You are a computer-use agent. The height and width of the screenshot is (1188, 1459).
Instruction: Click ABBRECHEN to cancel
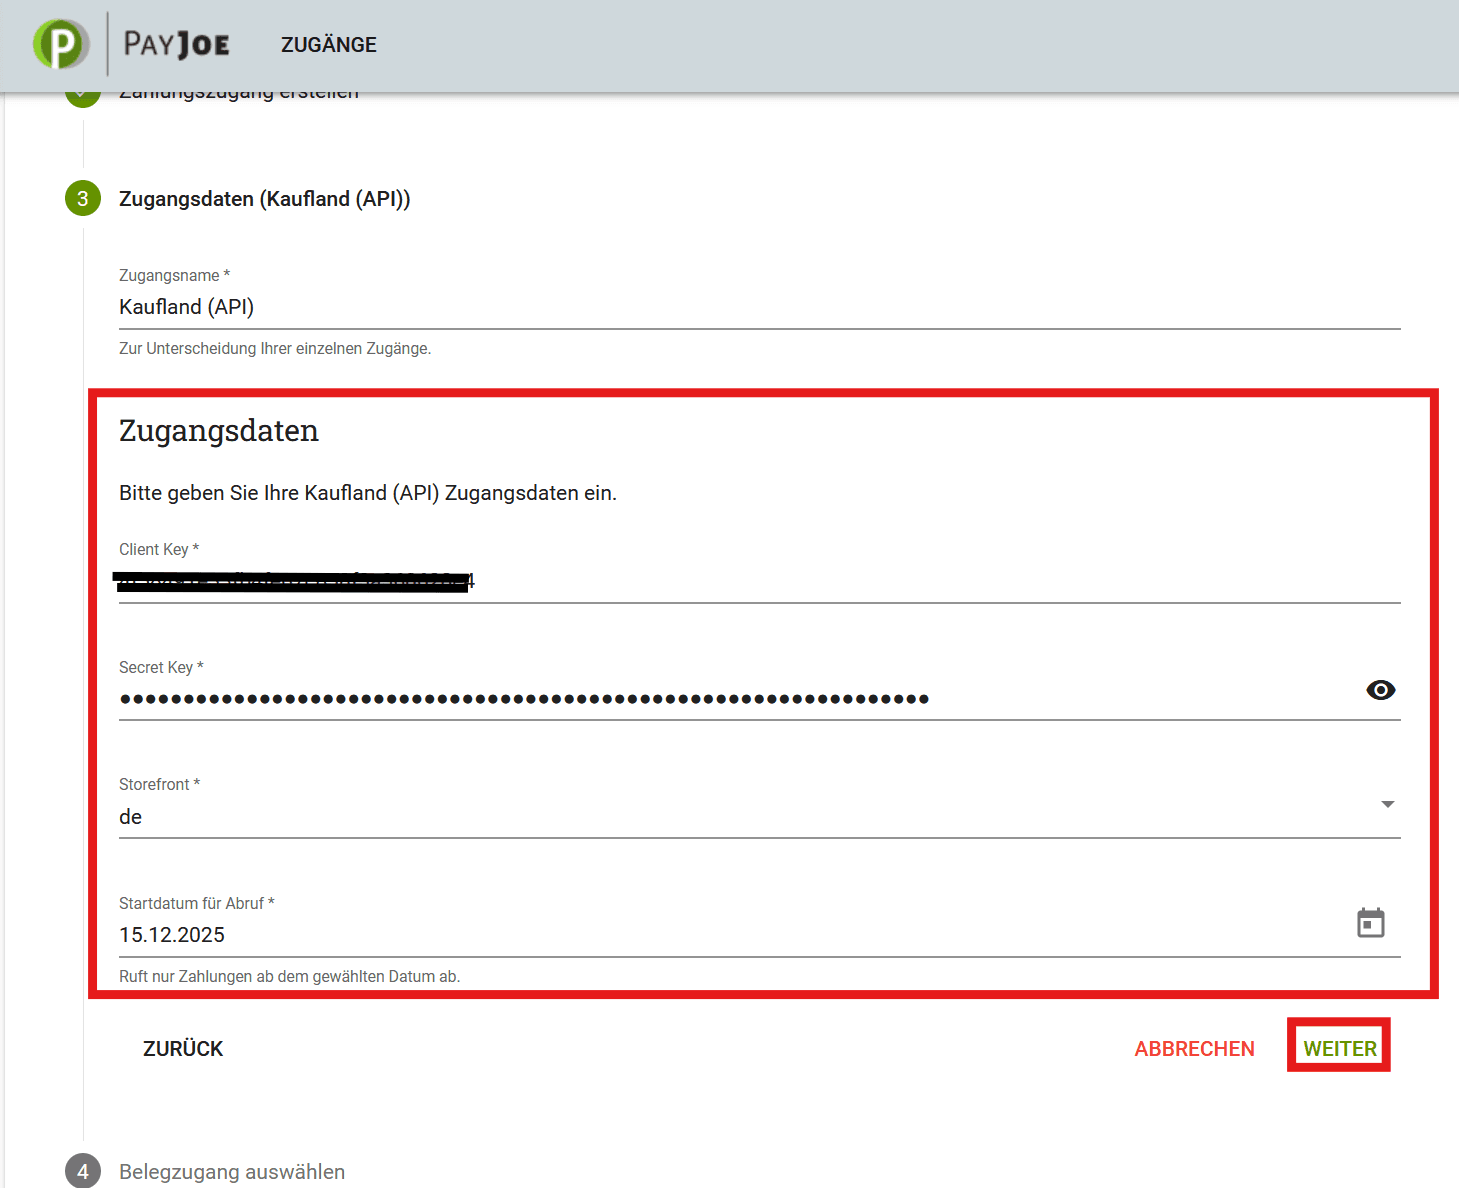point(1194,1048)
